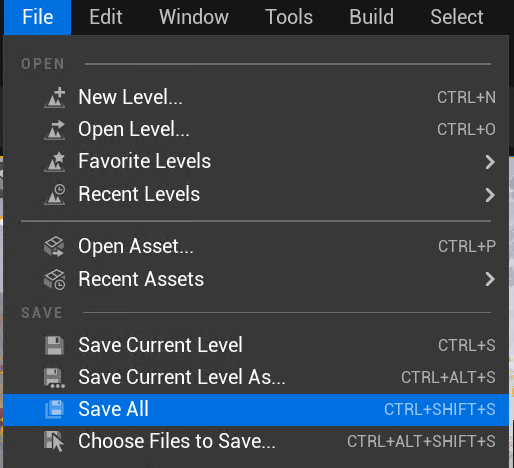Viewport: 514px width, 468px height.
Task: Click the Save Current Level floppy icon
Action: (54, 345)
